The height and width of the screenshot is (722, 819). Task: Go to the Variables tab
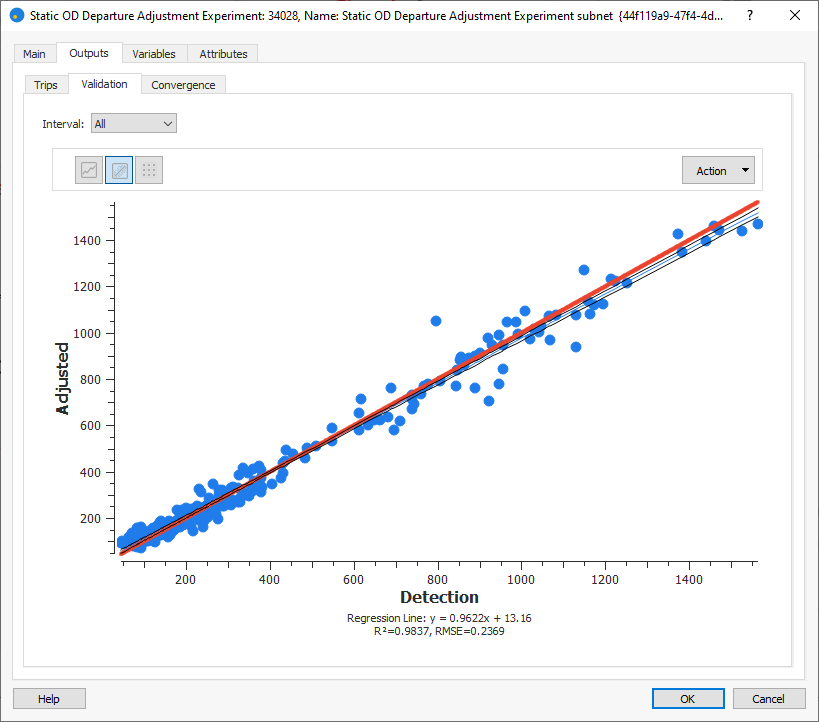(154, 54)
